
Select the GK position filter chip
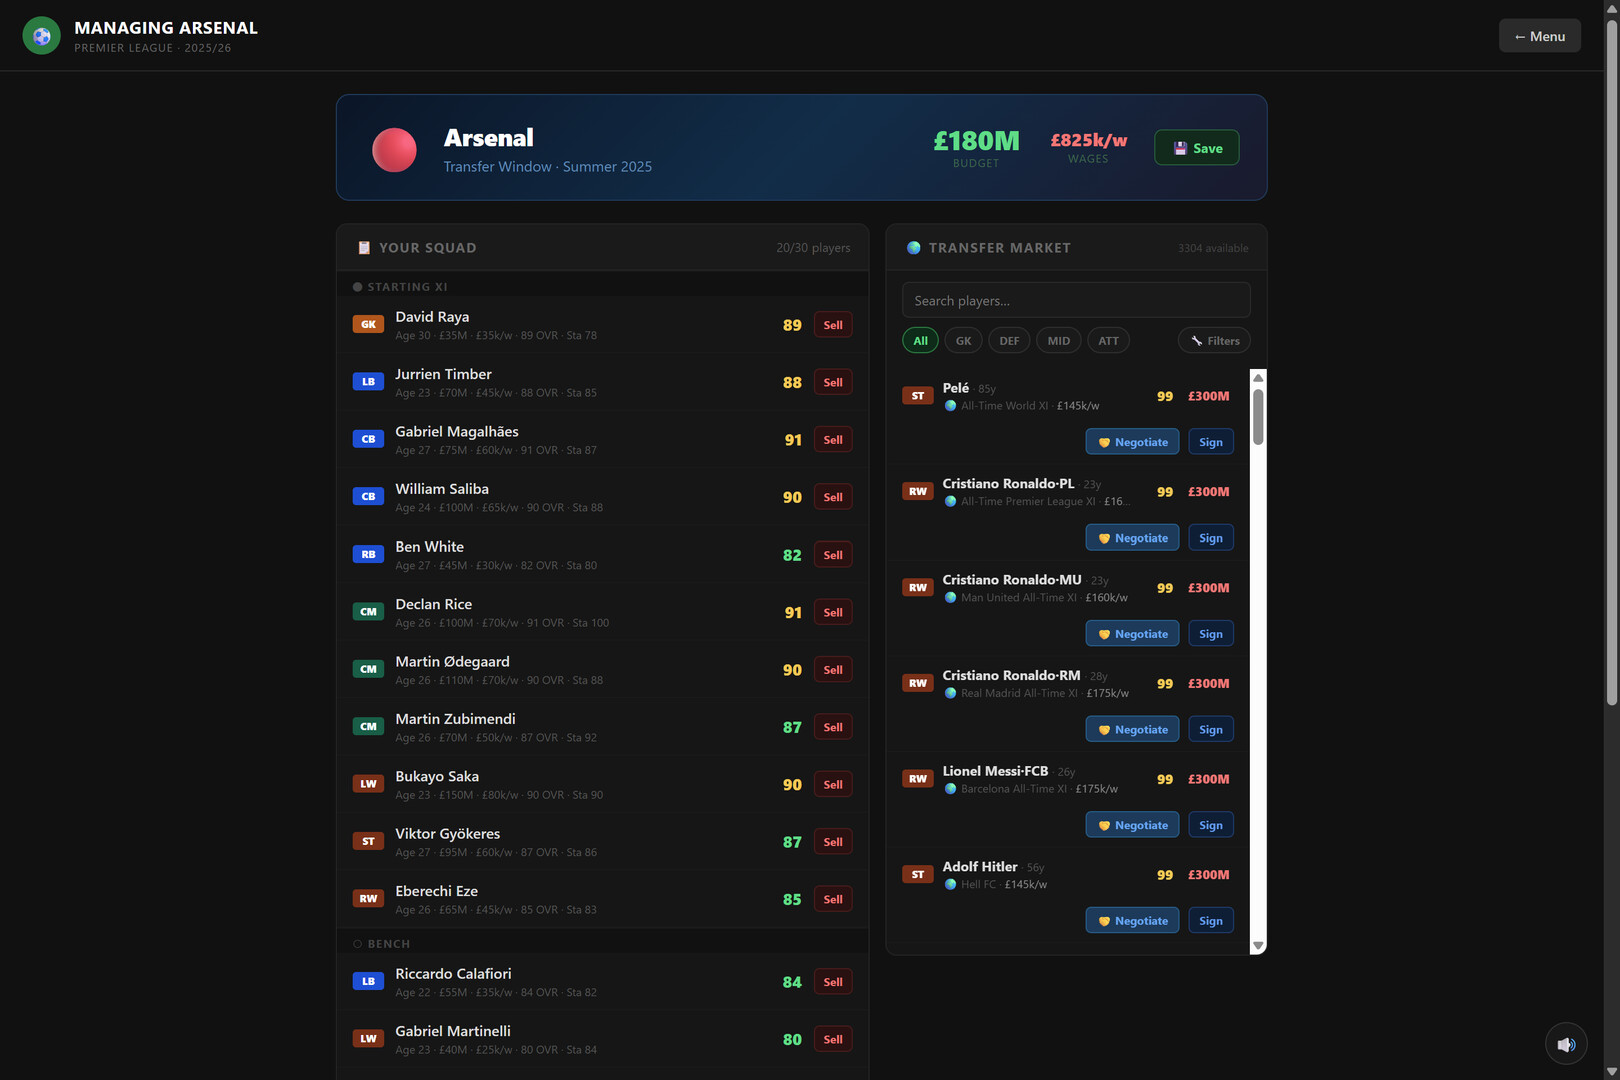[x=963, y=341]
